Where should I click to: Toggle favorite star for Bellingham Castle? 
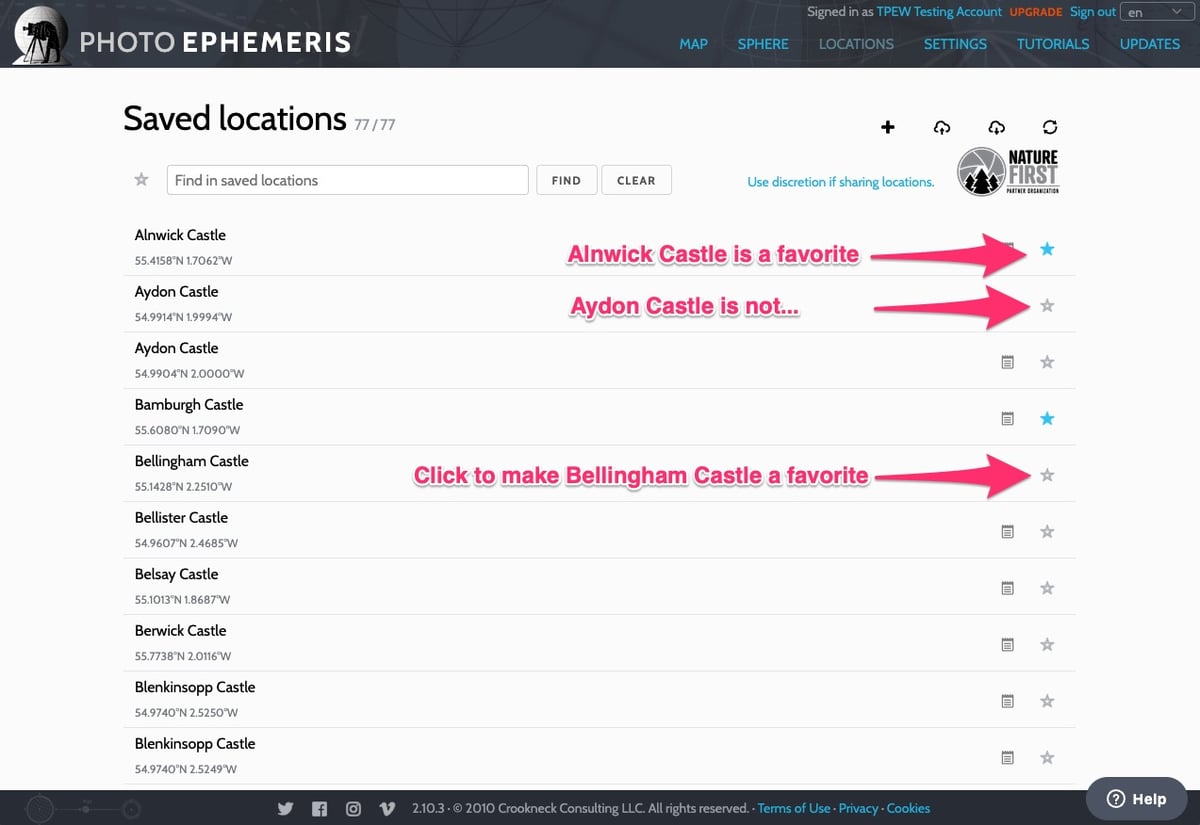click(1047, 475)
